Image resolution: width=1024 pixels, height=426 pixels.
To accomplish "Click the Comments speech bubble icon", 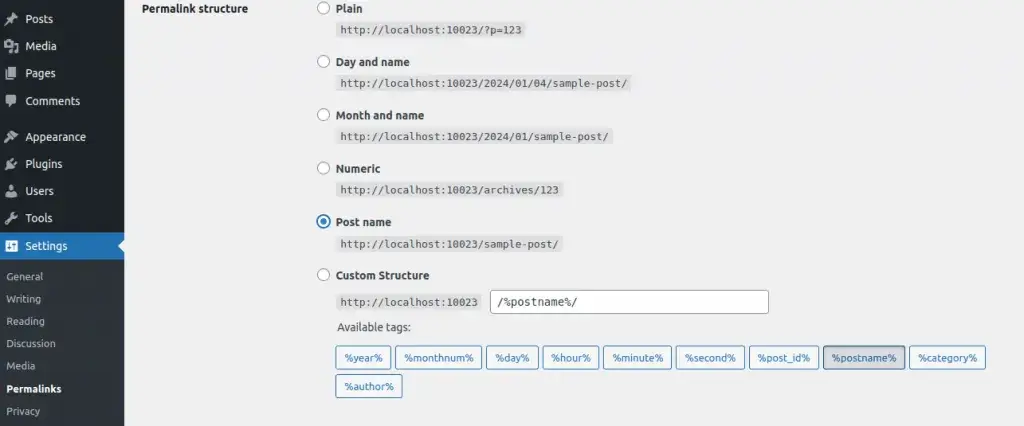I will (10, 101).
